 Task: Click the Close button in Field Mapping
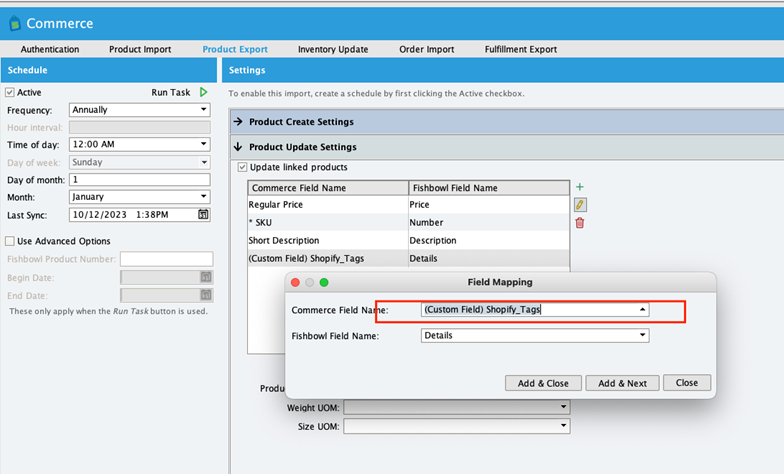tap(686, 382)
